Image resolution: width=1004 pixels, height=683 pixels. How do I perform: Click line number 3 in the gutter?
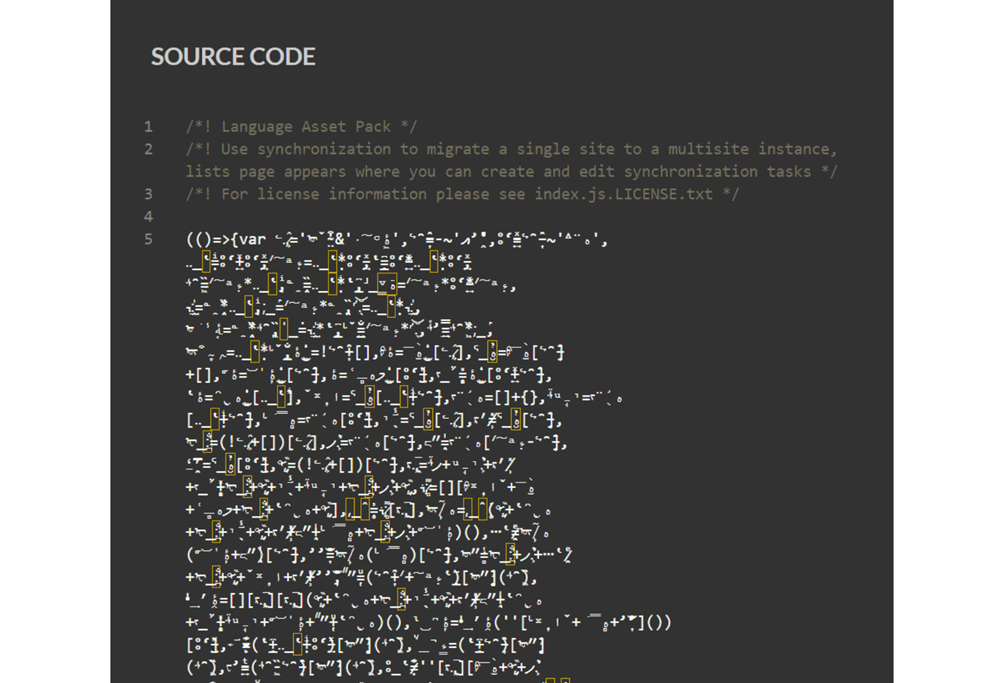pyautogui.click(x=148, y=194)
